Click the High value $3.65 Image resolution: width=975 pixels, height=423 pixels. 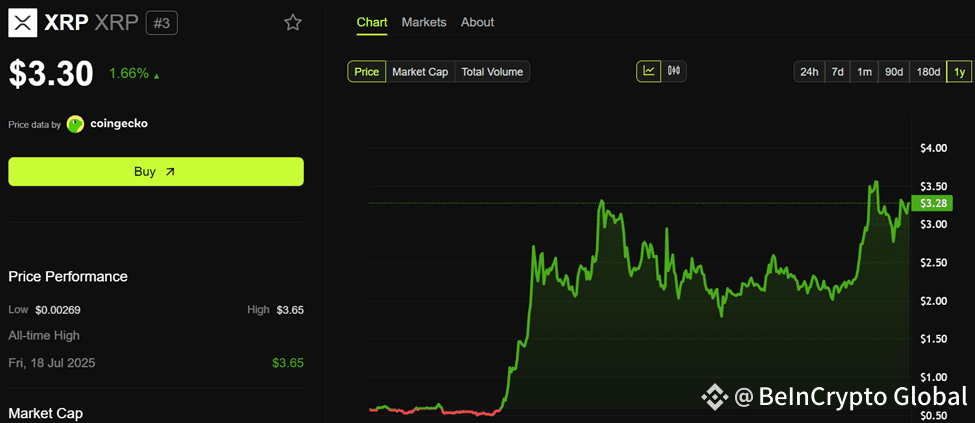tap(290, 310)
